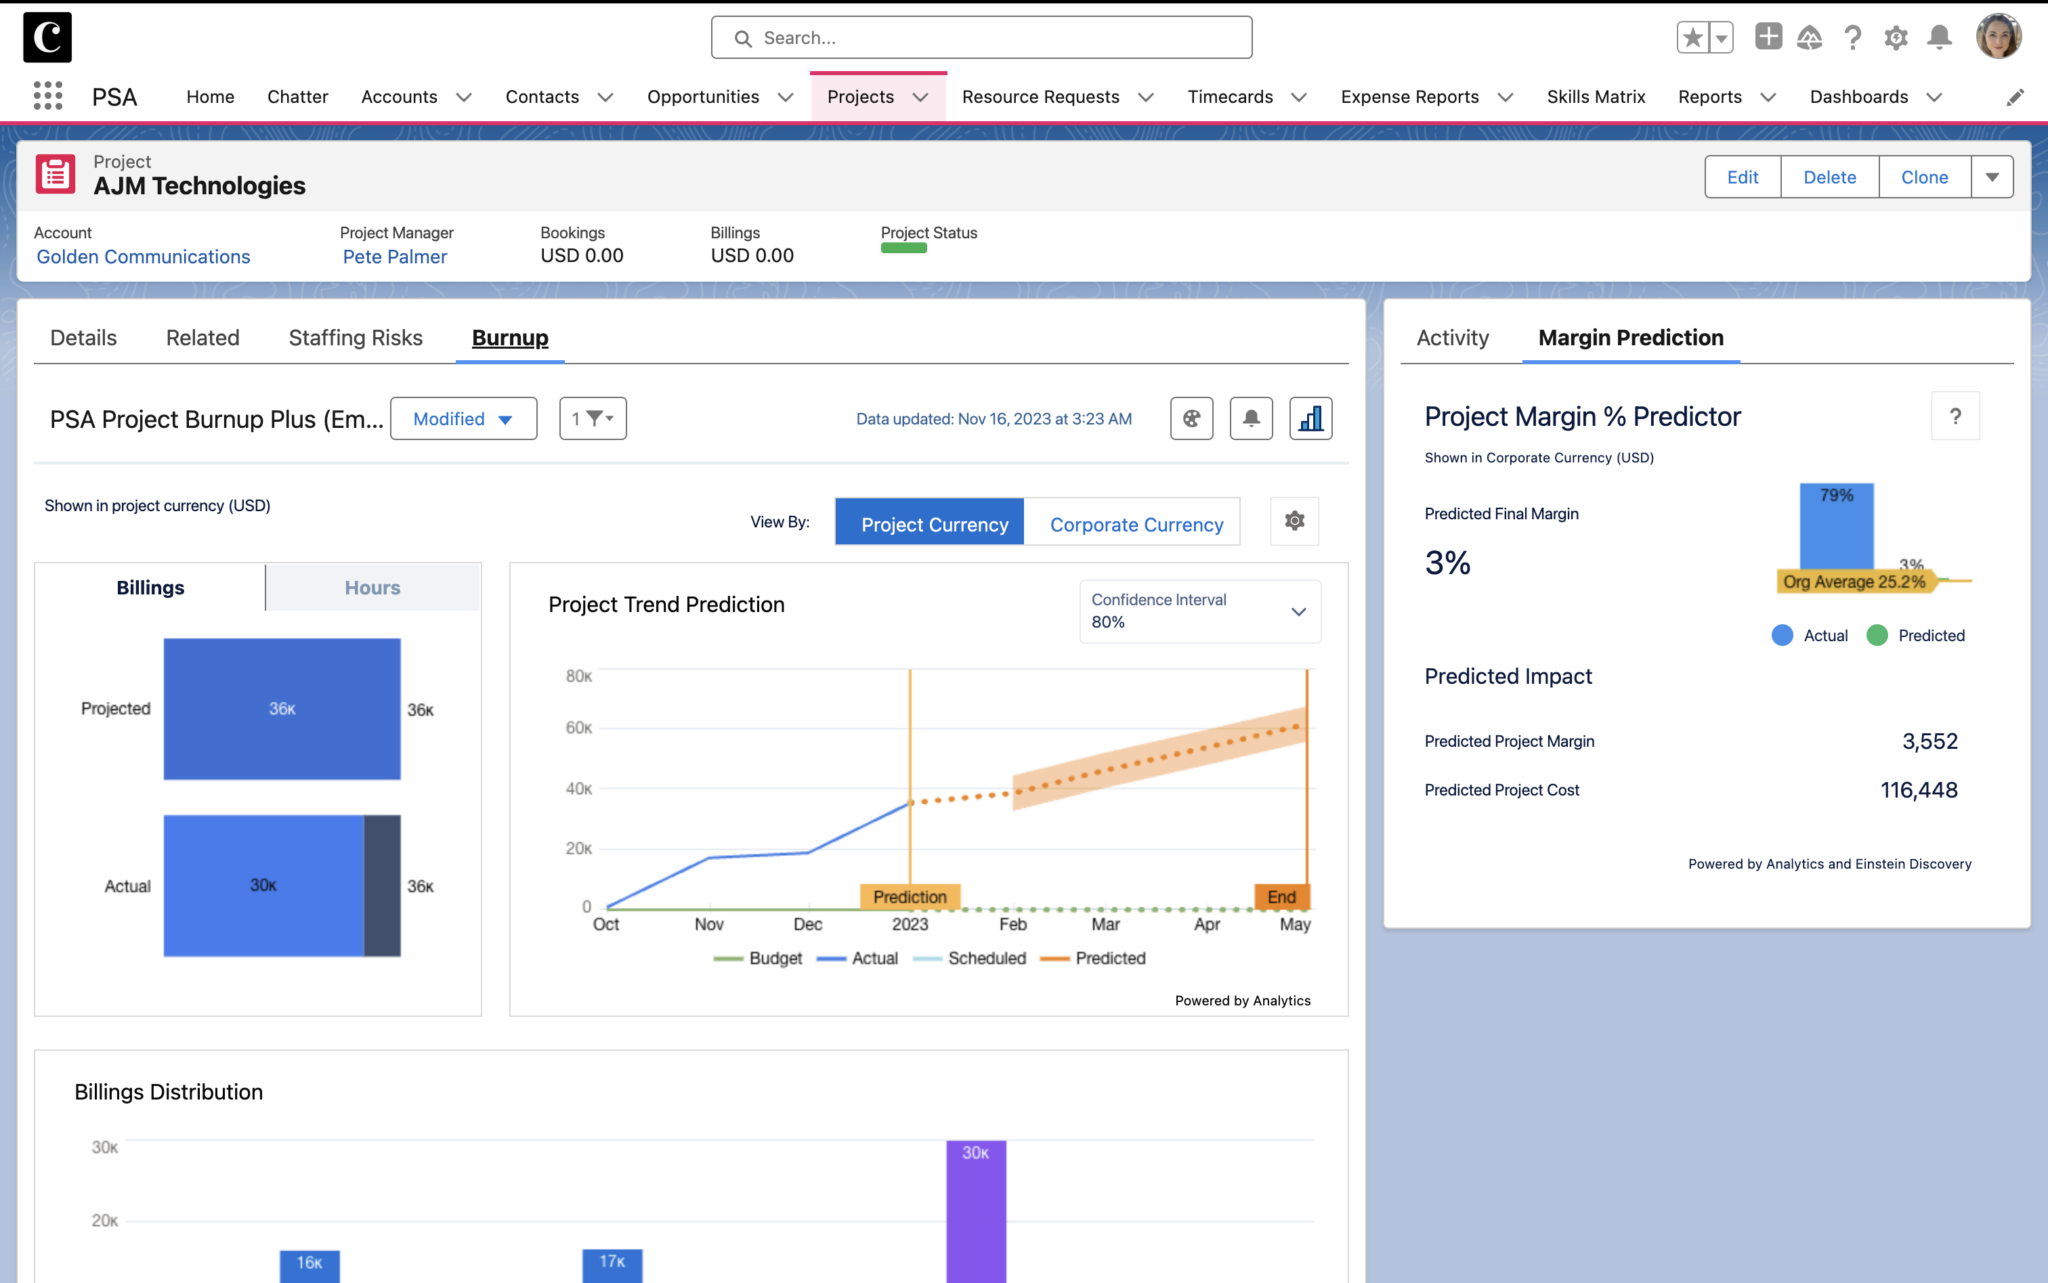Switch to the Hours tab toggle

[371, 587]
